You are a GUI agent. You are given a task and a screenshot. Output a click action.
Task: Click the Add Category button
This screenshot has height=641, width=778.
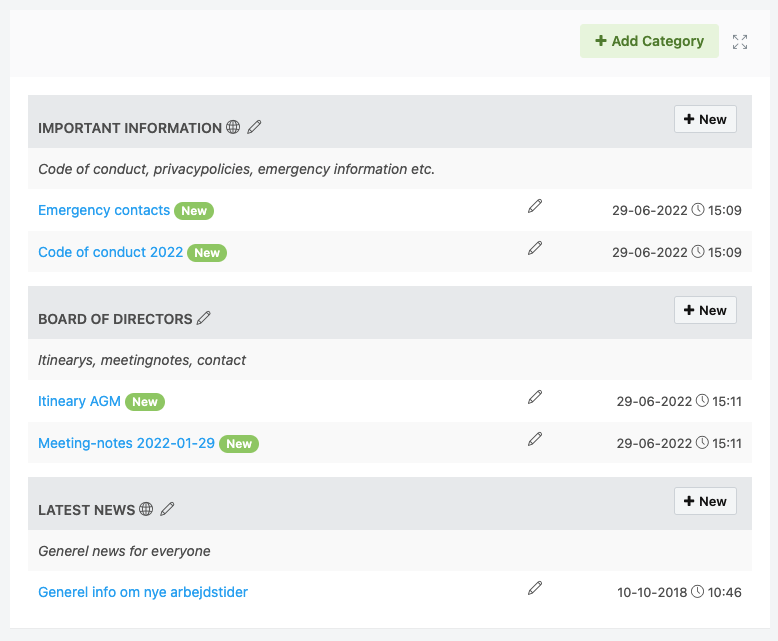[x=649, y=41]
